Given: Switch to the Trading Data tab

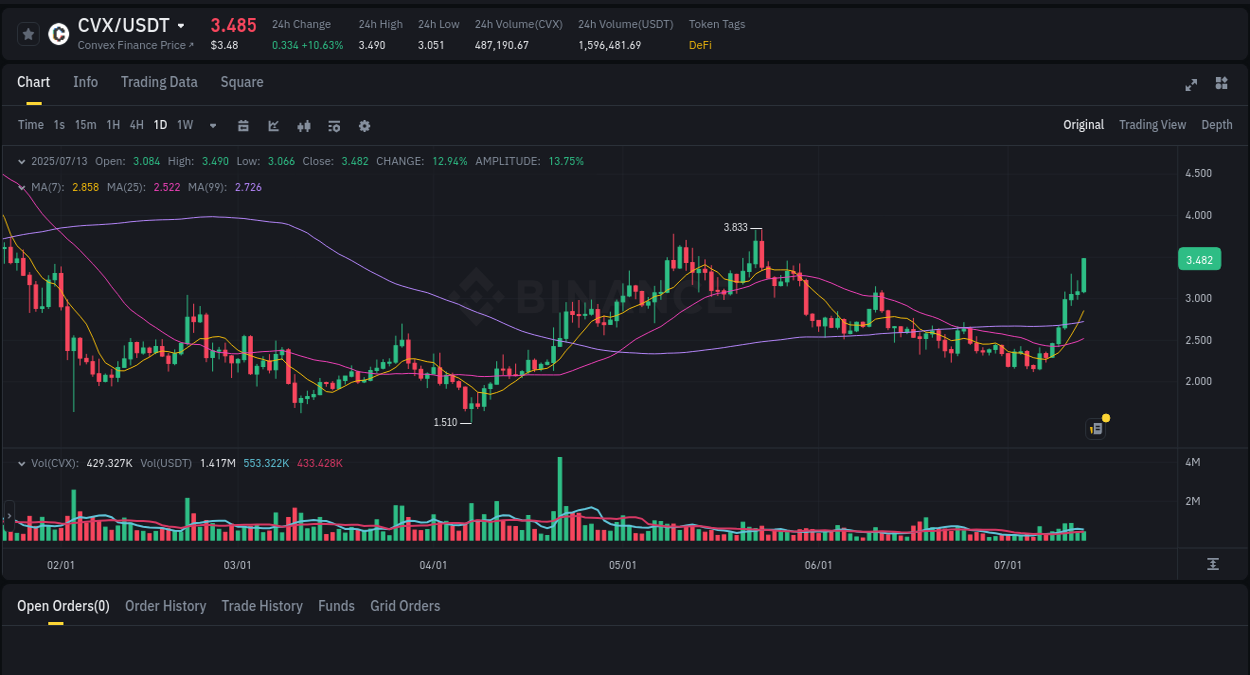Looking at the screenshot, I should point(159,82).
